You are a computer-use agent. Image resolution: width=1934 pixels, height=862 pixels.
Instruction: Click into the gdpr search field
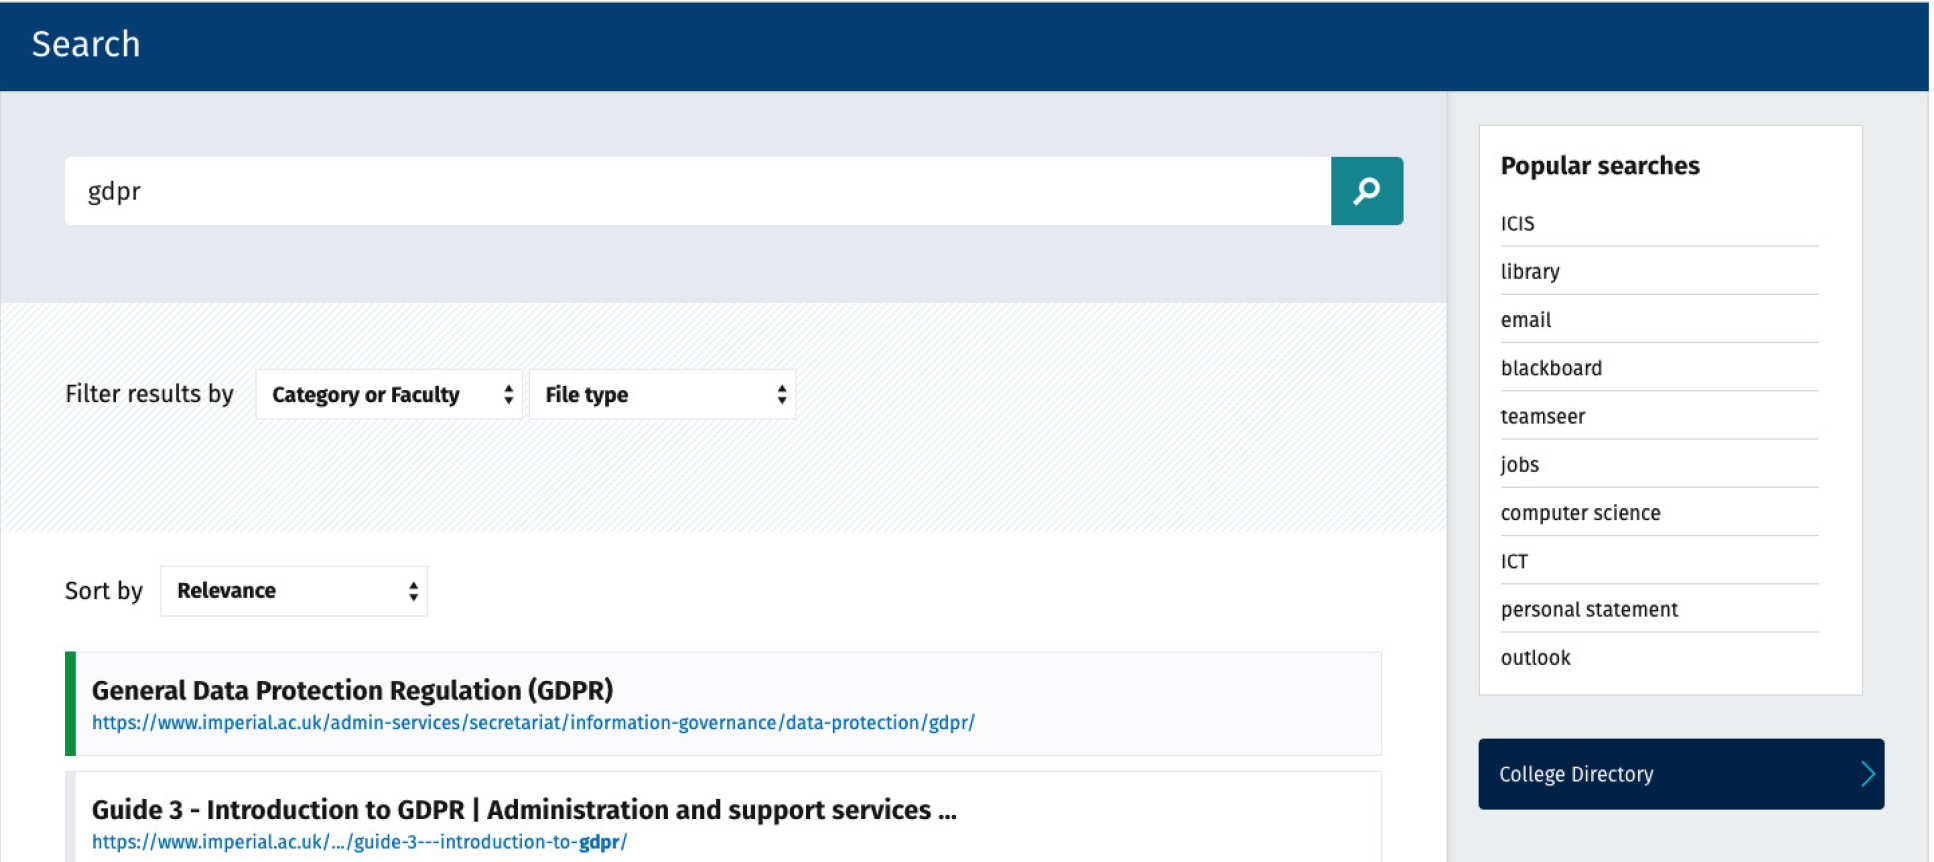pos(697,191)
